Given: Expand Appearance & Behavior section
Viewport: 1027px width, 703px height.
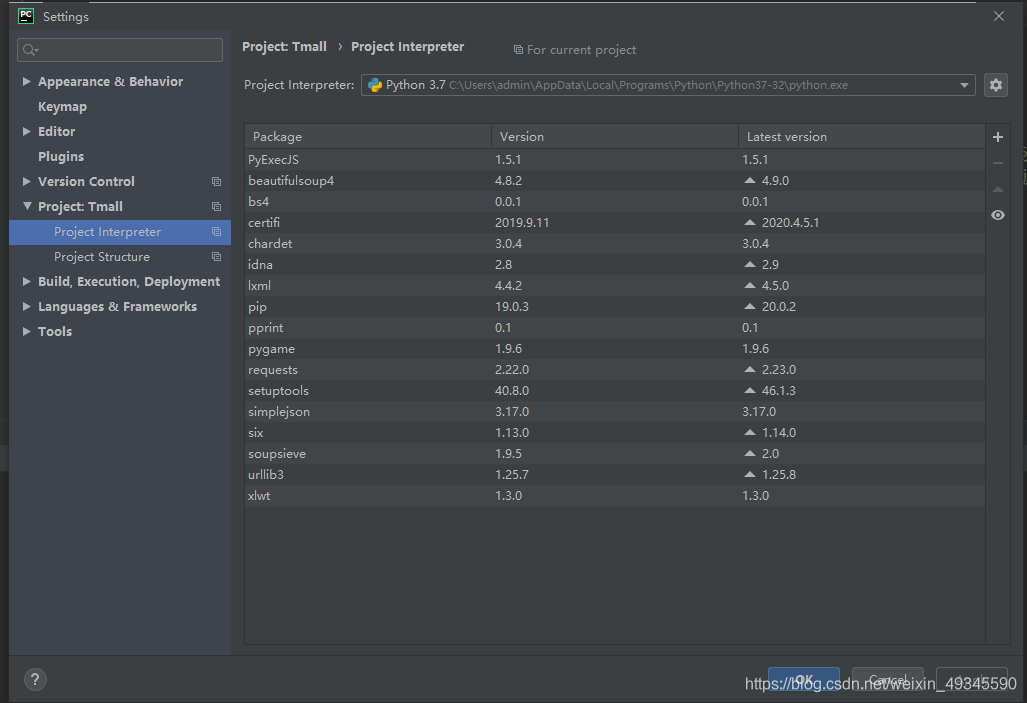Looking at the screenshot, I should click(x=27, y=81).
